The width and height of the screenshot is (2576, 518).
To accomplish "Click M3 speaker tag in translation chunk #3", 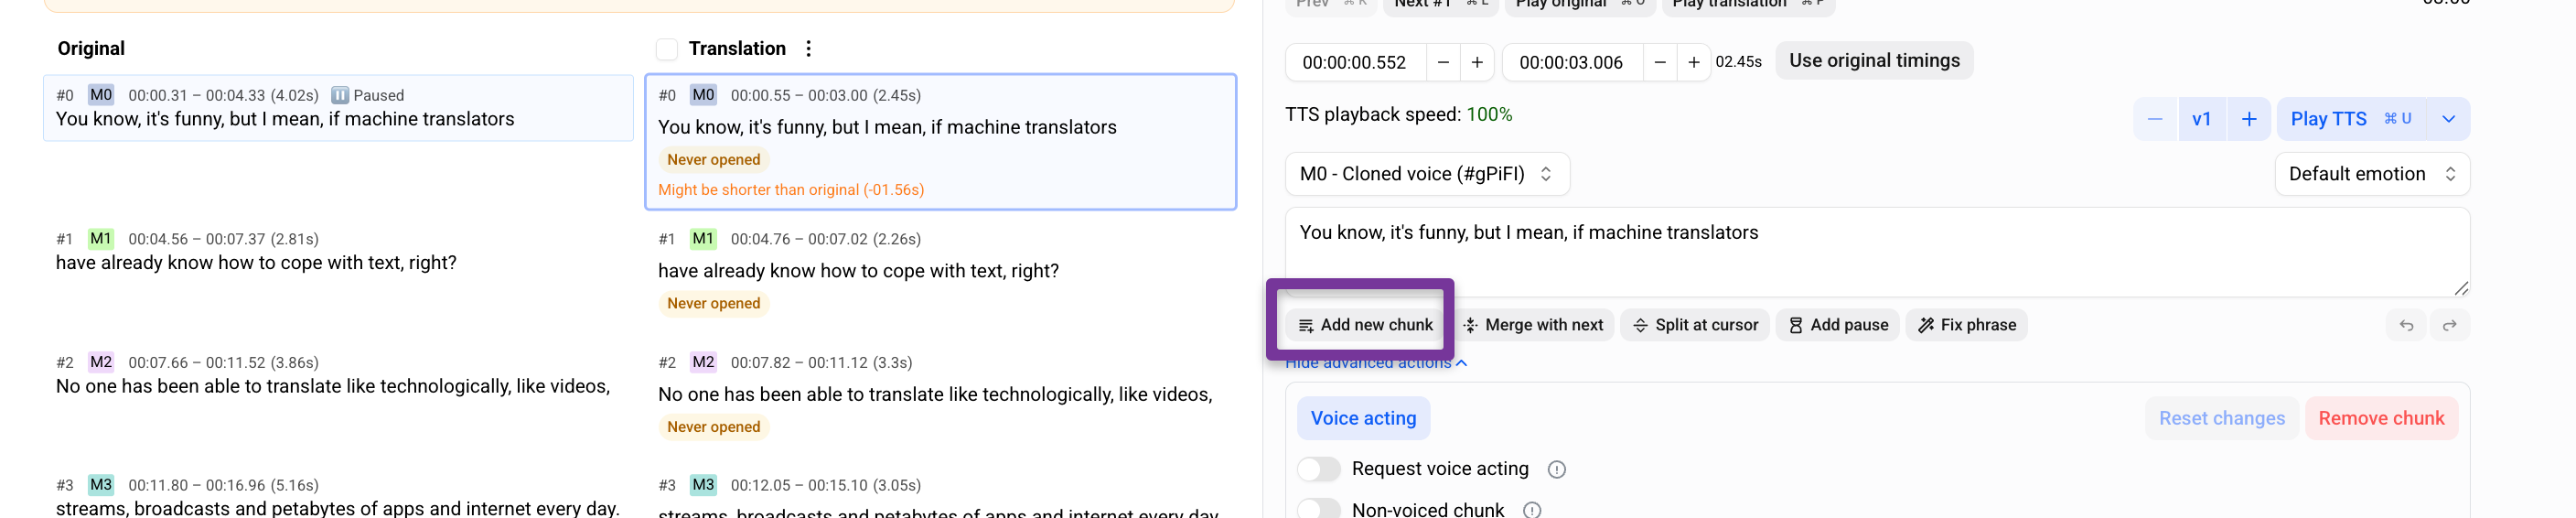I will 703,485.
